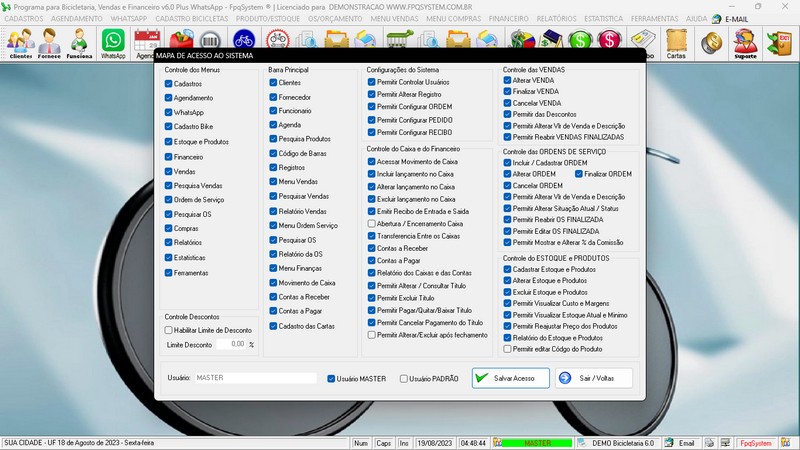Viewport: 800px width, 450px height.
Task: Open the RELATÓRIOS menu
Action: tap(556, 19)
